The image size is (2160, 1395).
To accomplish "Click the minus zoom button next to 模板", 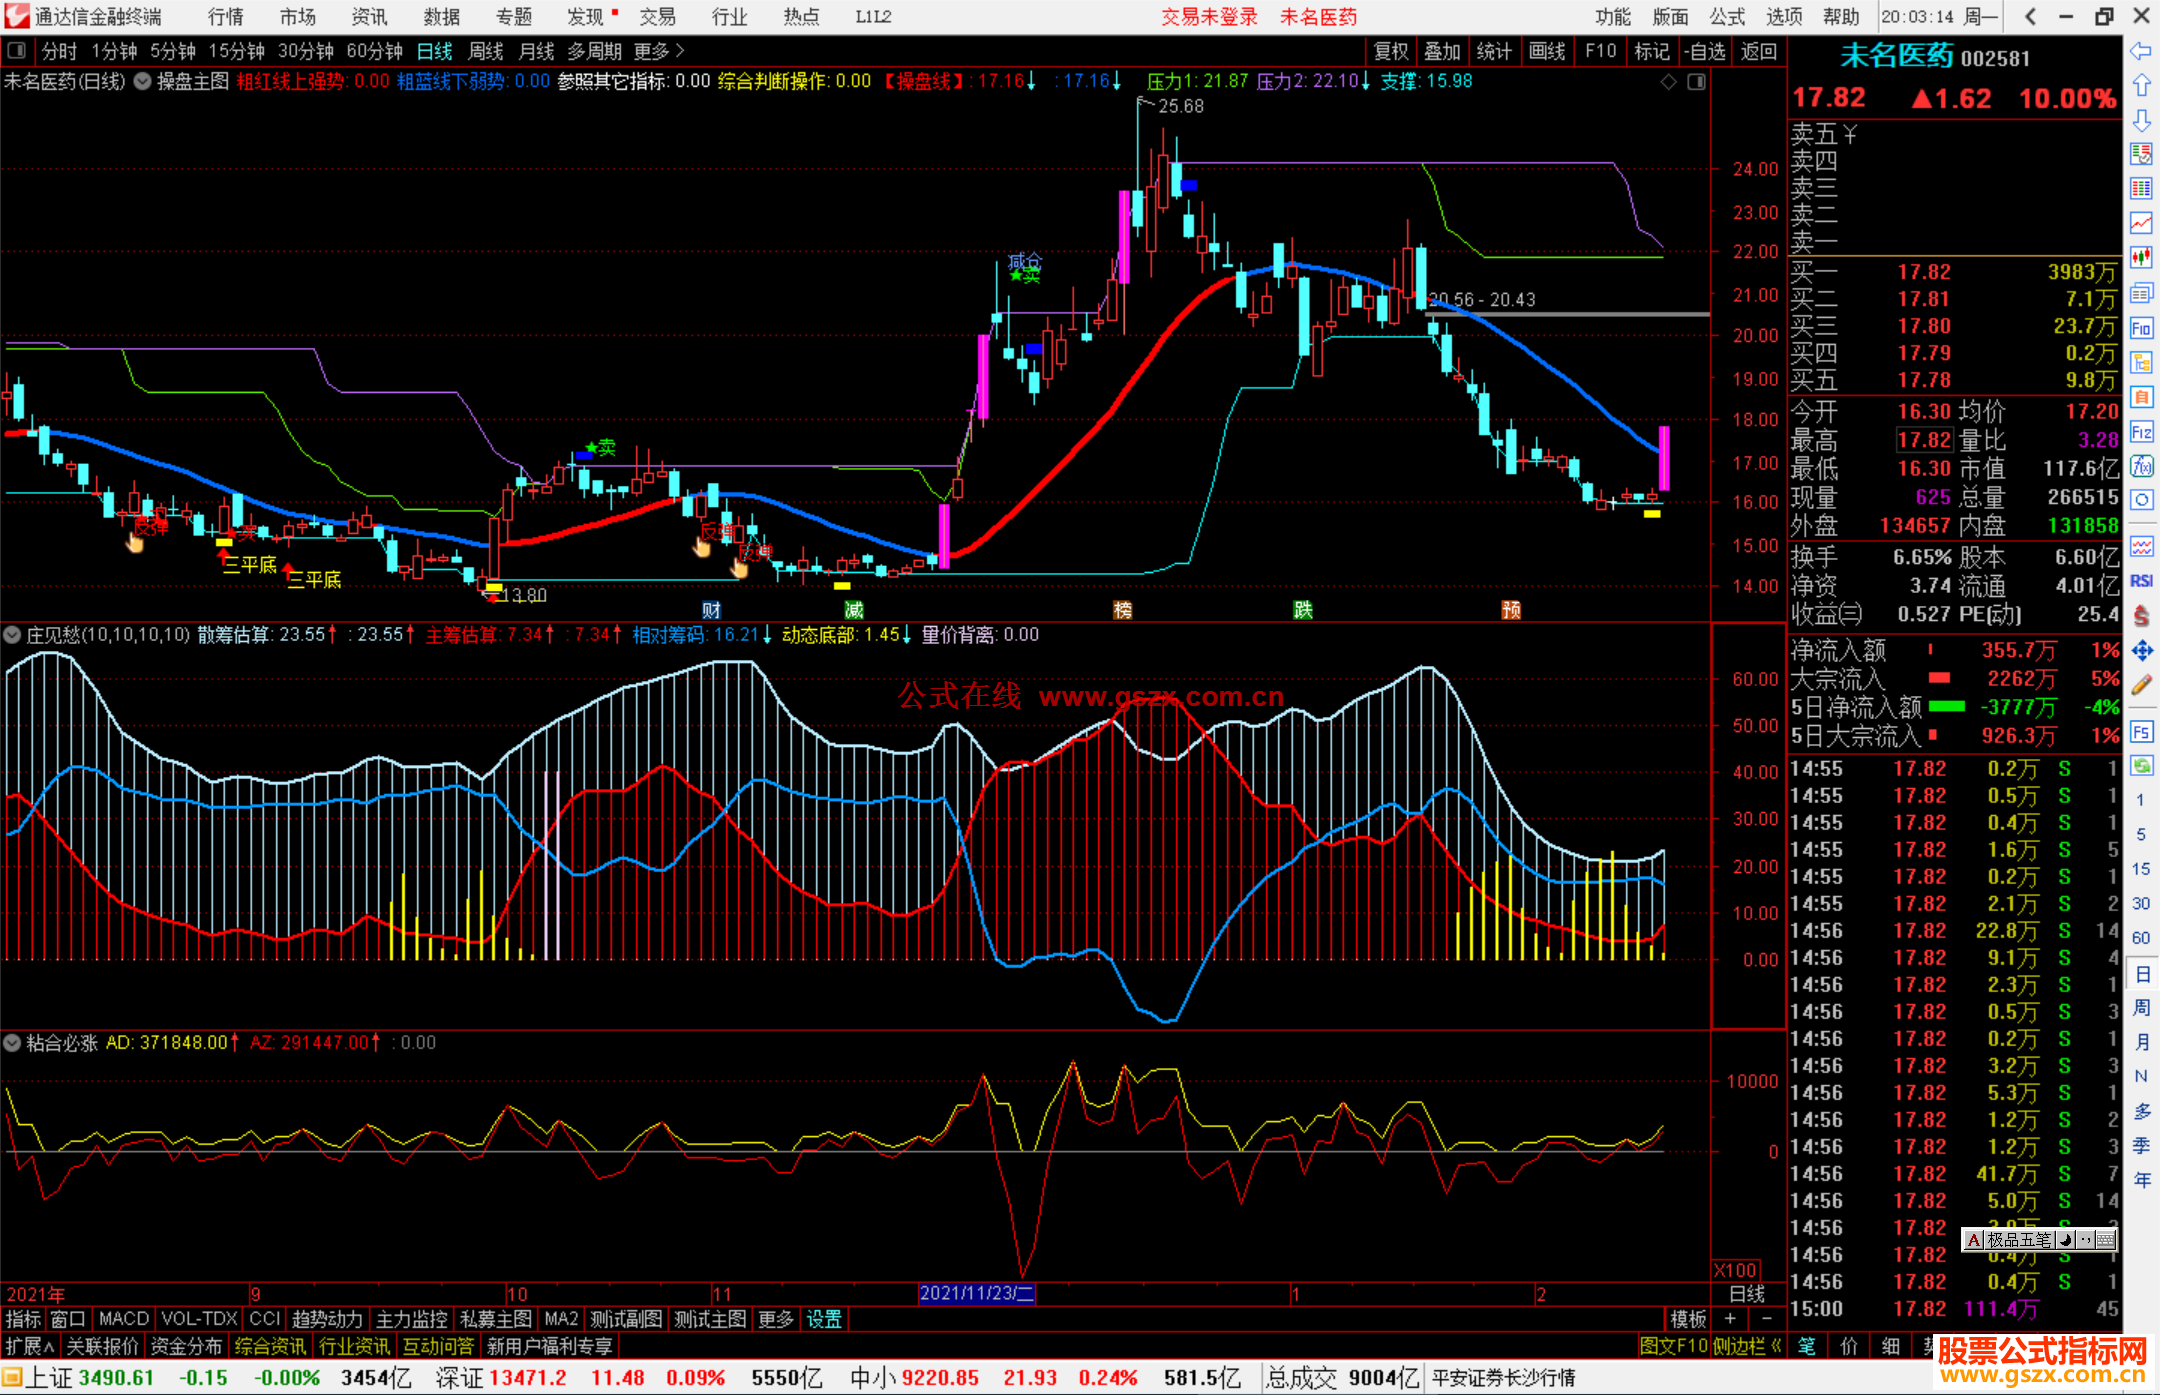I will [x=1766, y=1319].
